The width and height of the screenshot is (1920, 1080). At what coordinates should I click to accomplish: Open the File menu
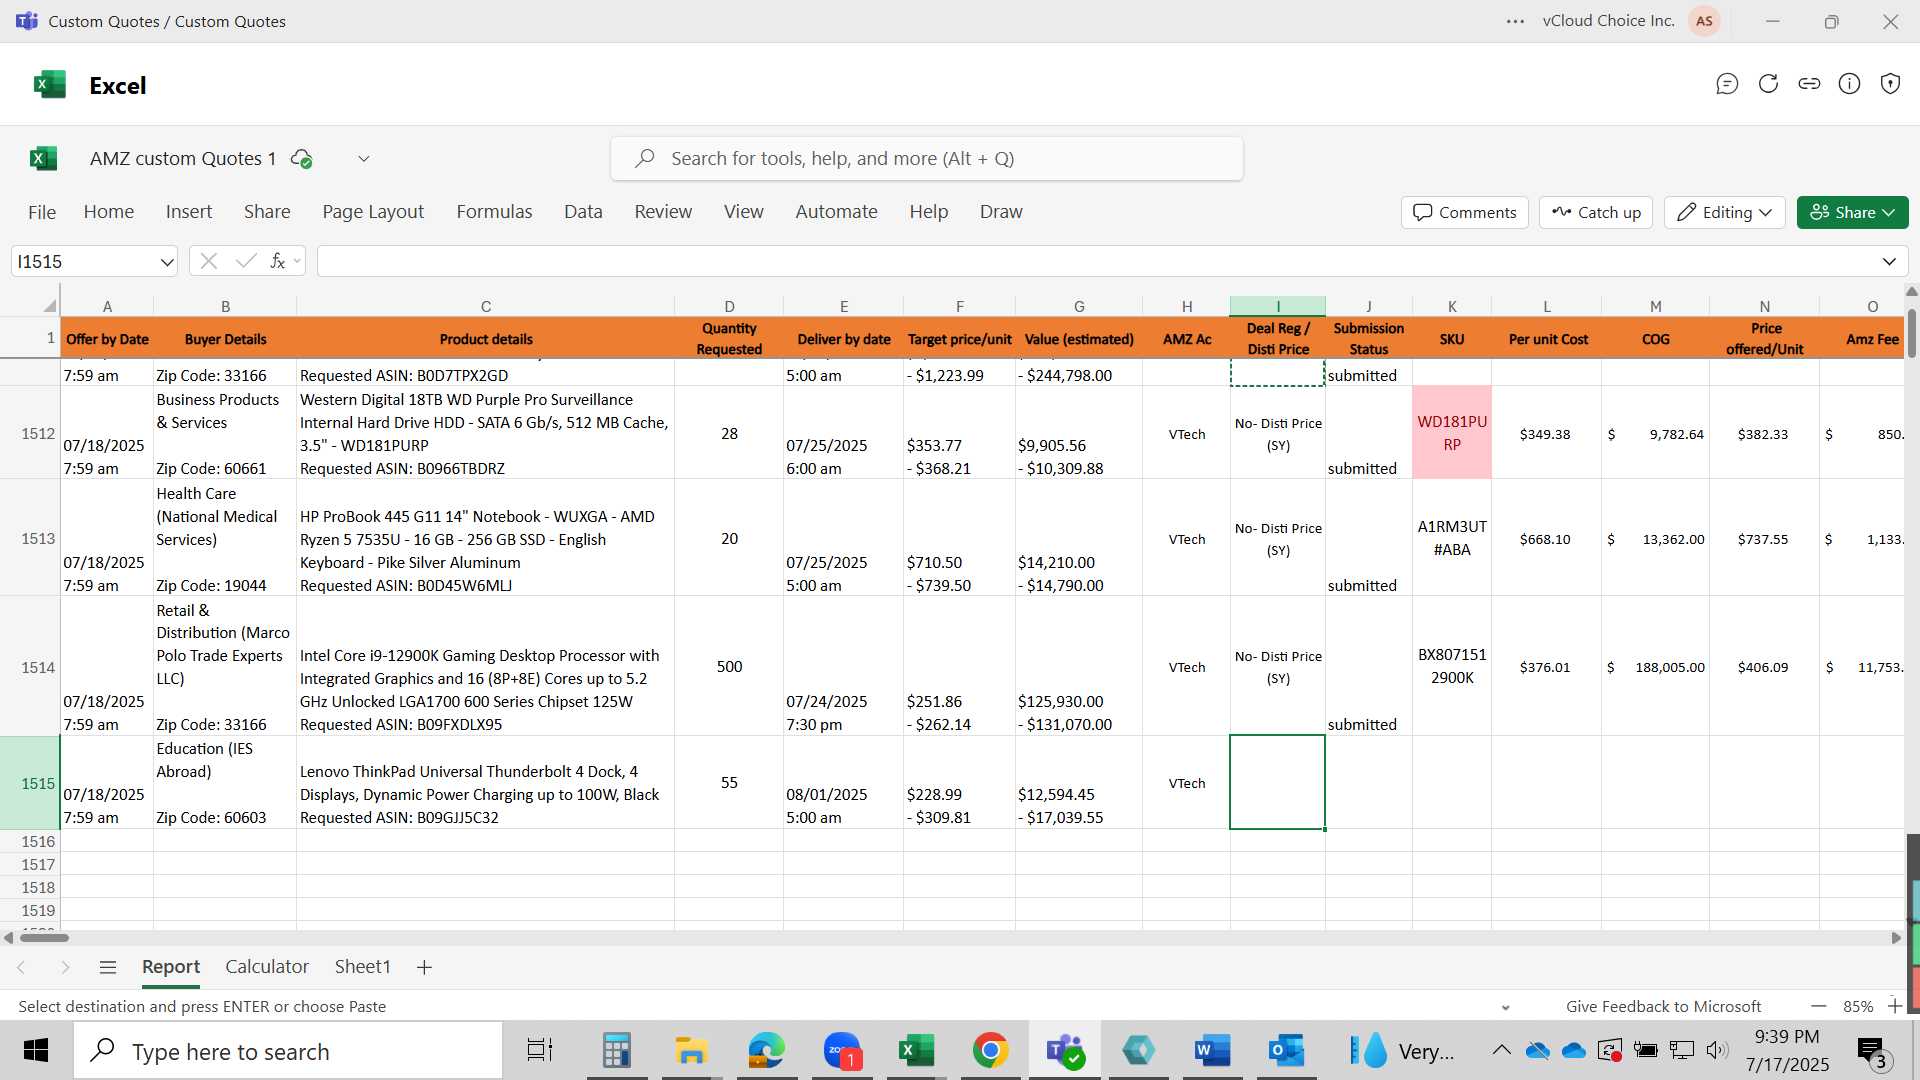coord(42,212)
